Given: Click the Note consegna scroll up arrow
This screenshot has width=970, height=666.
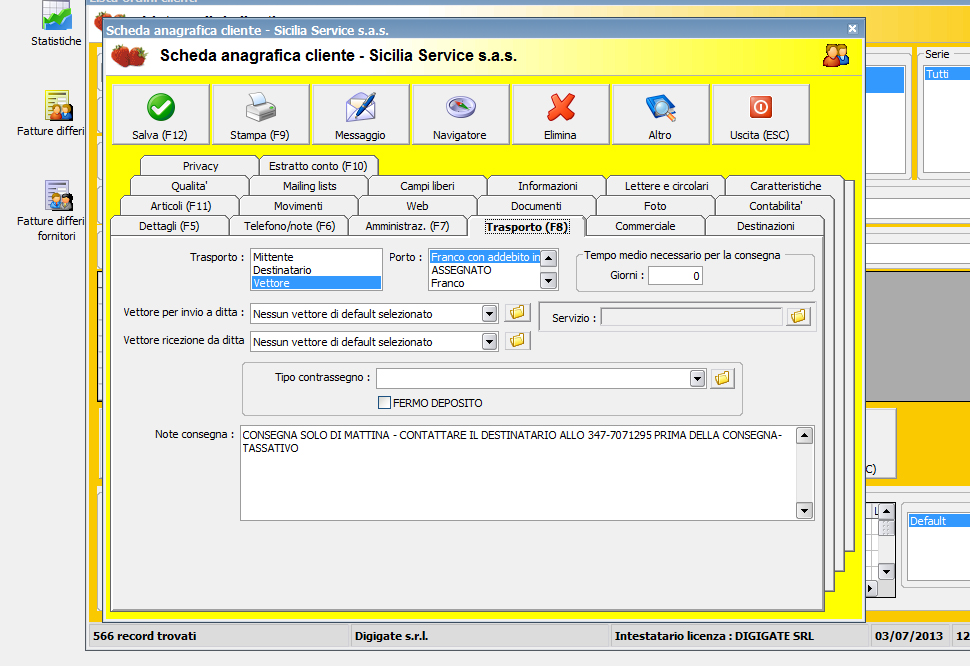Looking at the screenshot, I should (804, 436).
